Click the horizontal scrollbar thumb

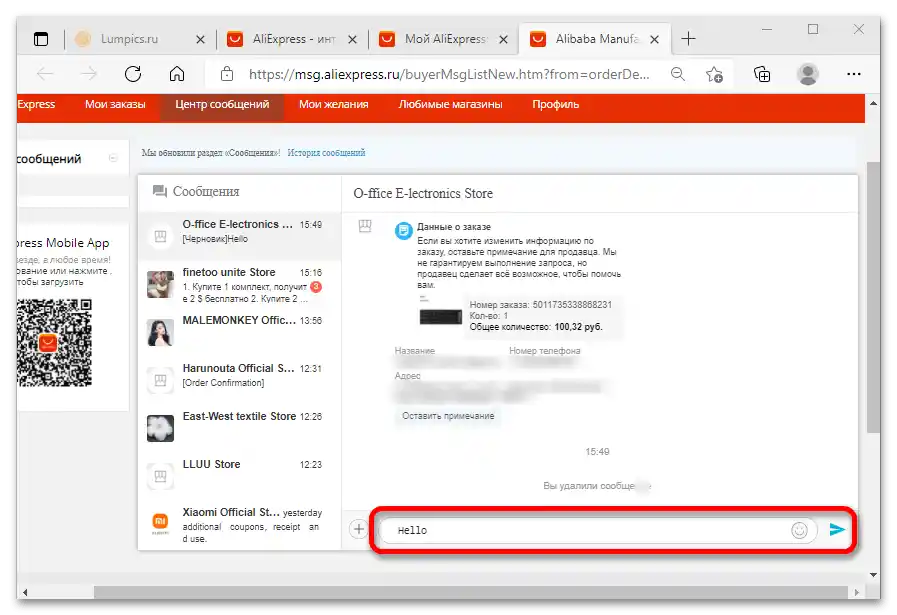point(470,592)
